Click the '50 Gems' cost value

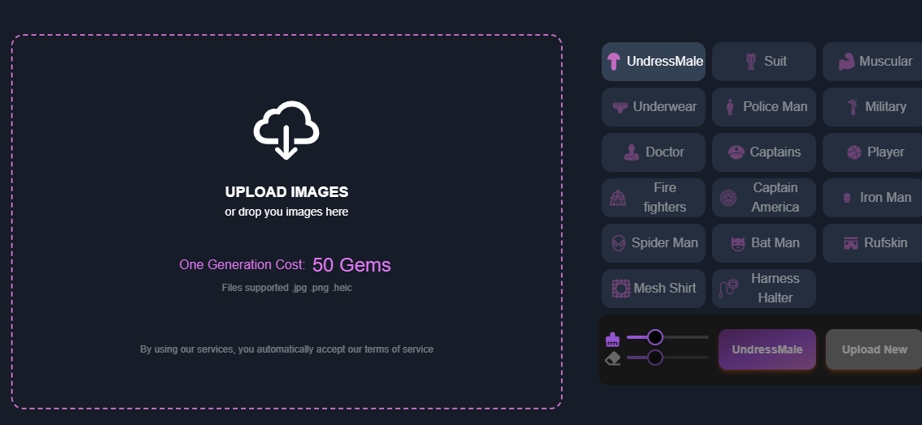click(352, 265)
